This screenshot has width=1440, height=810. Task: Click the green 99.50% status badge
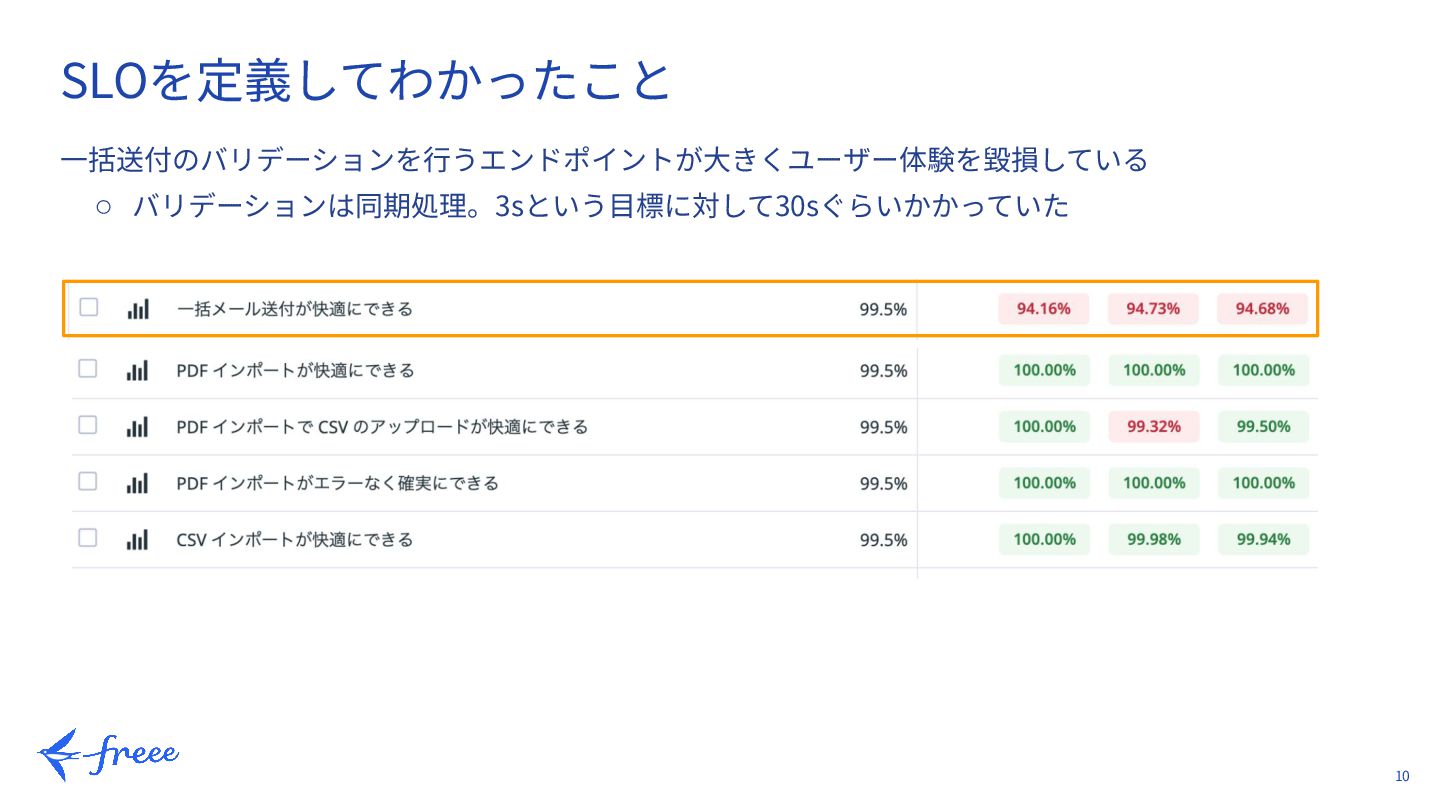coord(1262,427)
